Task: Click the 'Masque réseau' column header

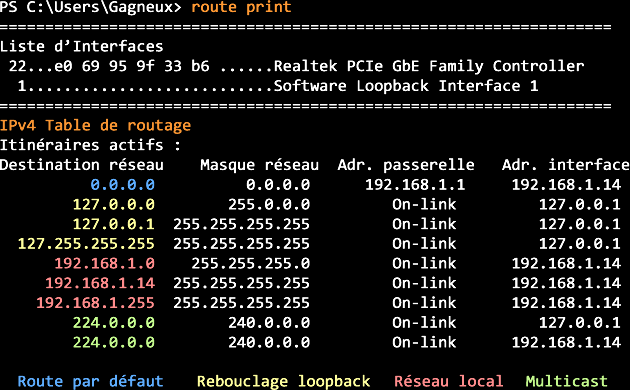Action: 260,165
